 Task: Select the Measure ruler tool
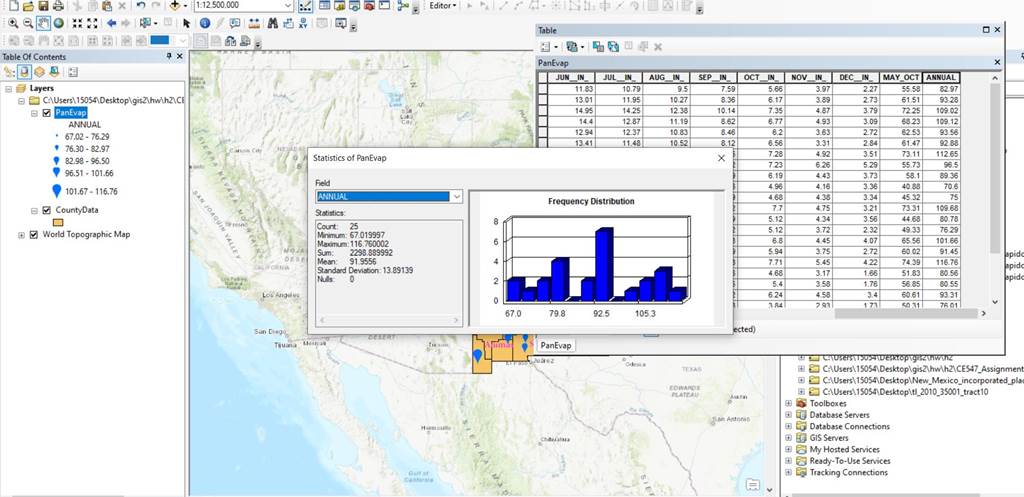[254, 23]
